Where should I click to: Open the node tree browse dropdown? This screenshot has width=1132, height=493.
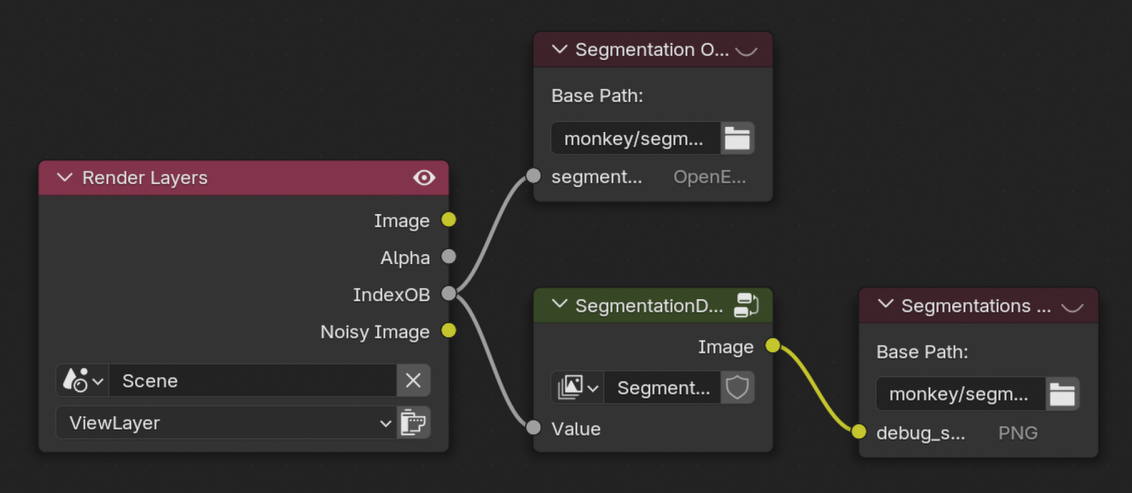tap(578, 387)
